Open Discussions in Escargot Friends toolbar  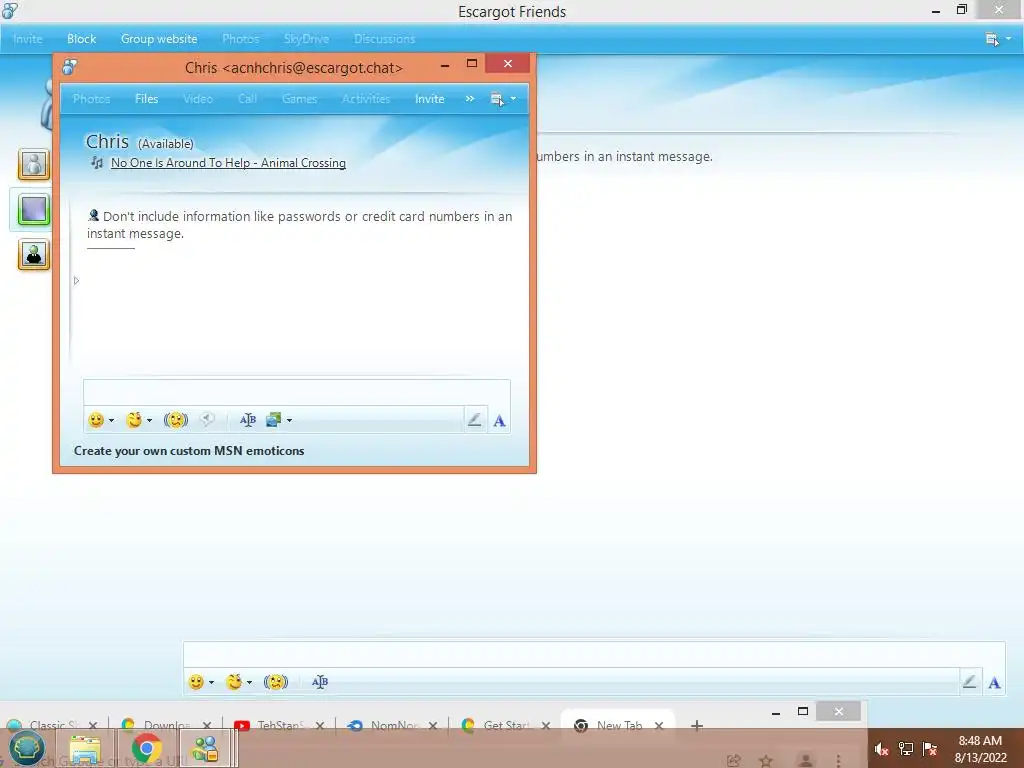384,39
